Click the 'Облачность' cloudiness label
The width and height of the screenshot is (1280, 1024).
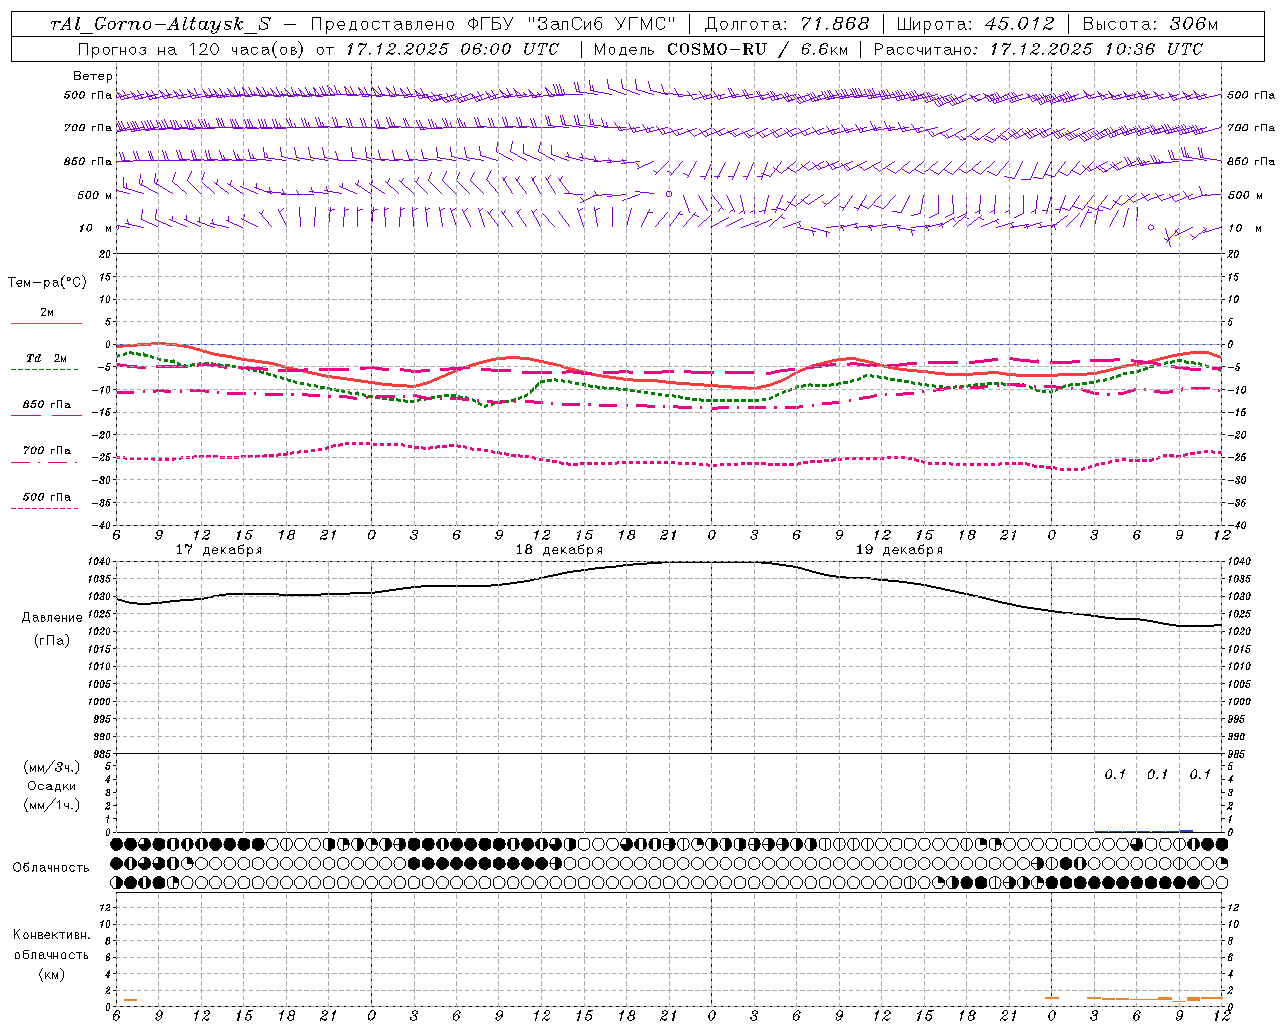[51, 867]
